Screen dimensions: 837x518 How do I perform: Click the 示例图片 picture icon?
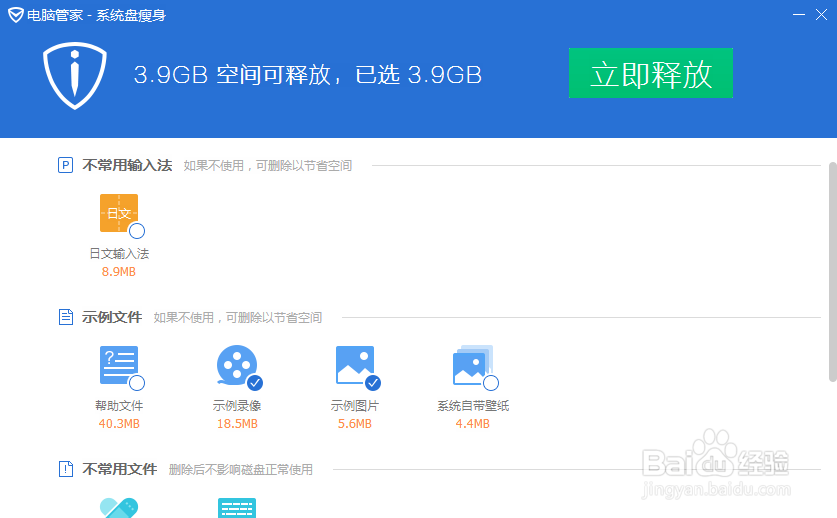coord(354,365)
